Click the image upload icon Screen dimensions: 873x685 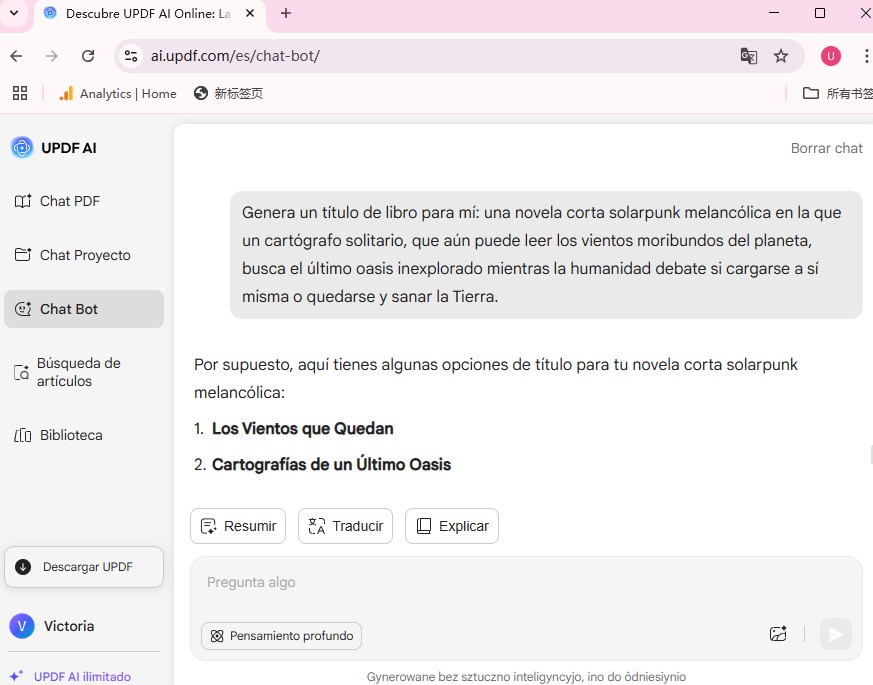[778, 634]
